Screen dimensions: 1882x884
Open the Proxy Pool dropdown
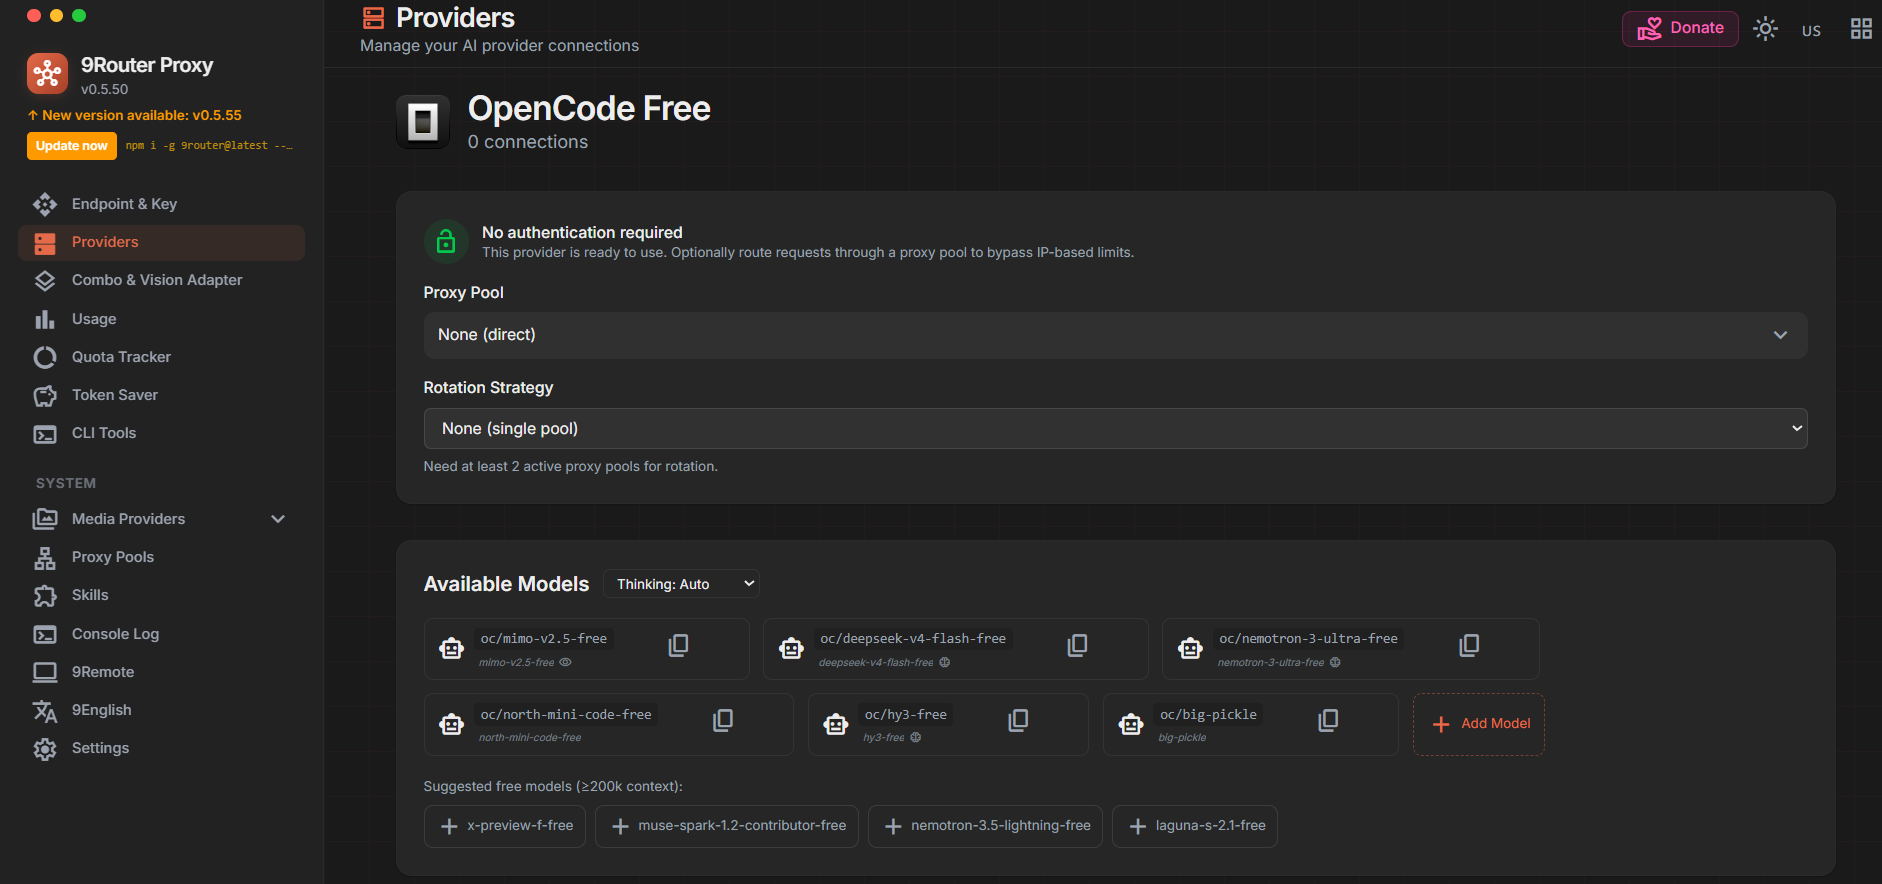pos(1115,335)
